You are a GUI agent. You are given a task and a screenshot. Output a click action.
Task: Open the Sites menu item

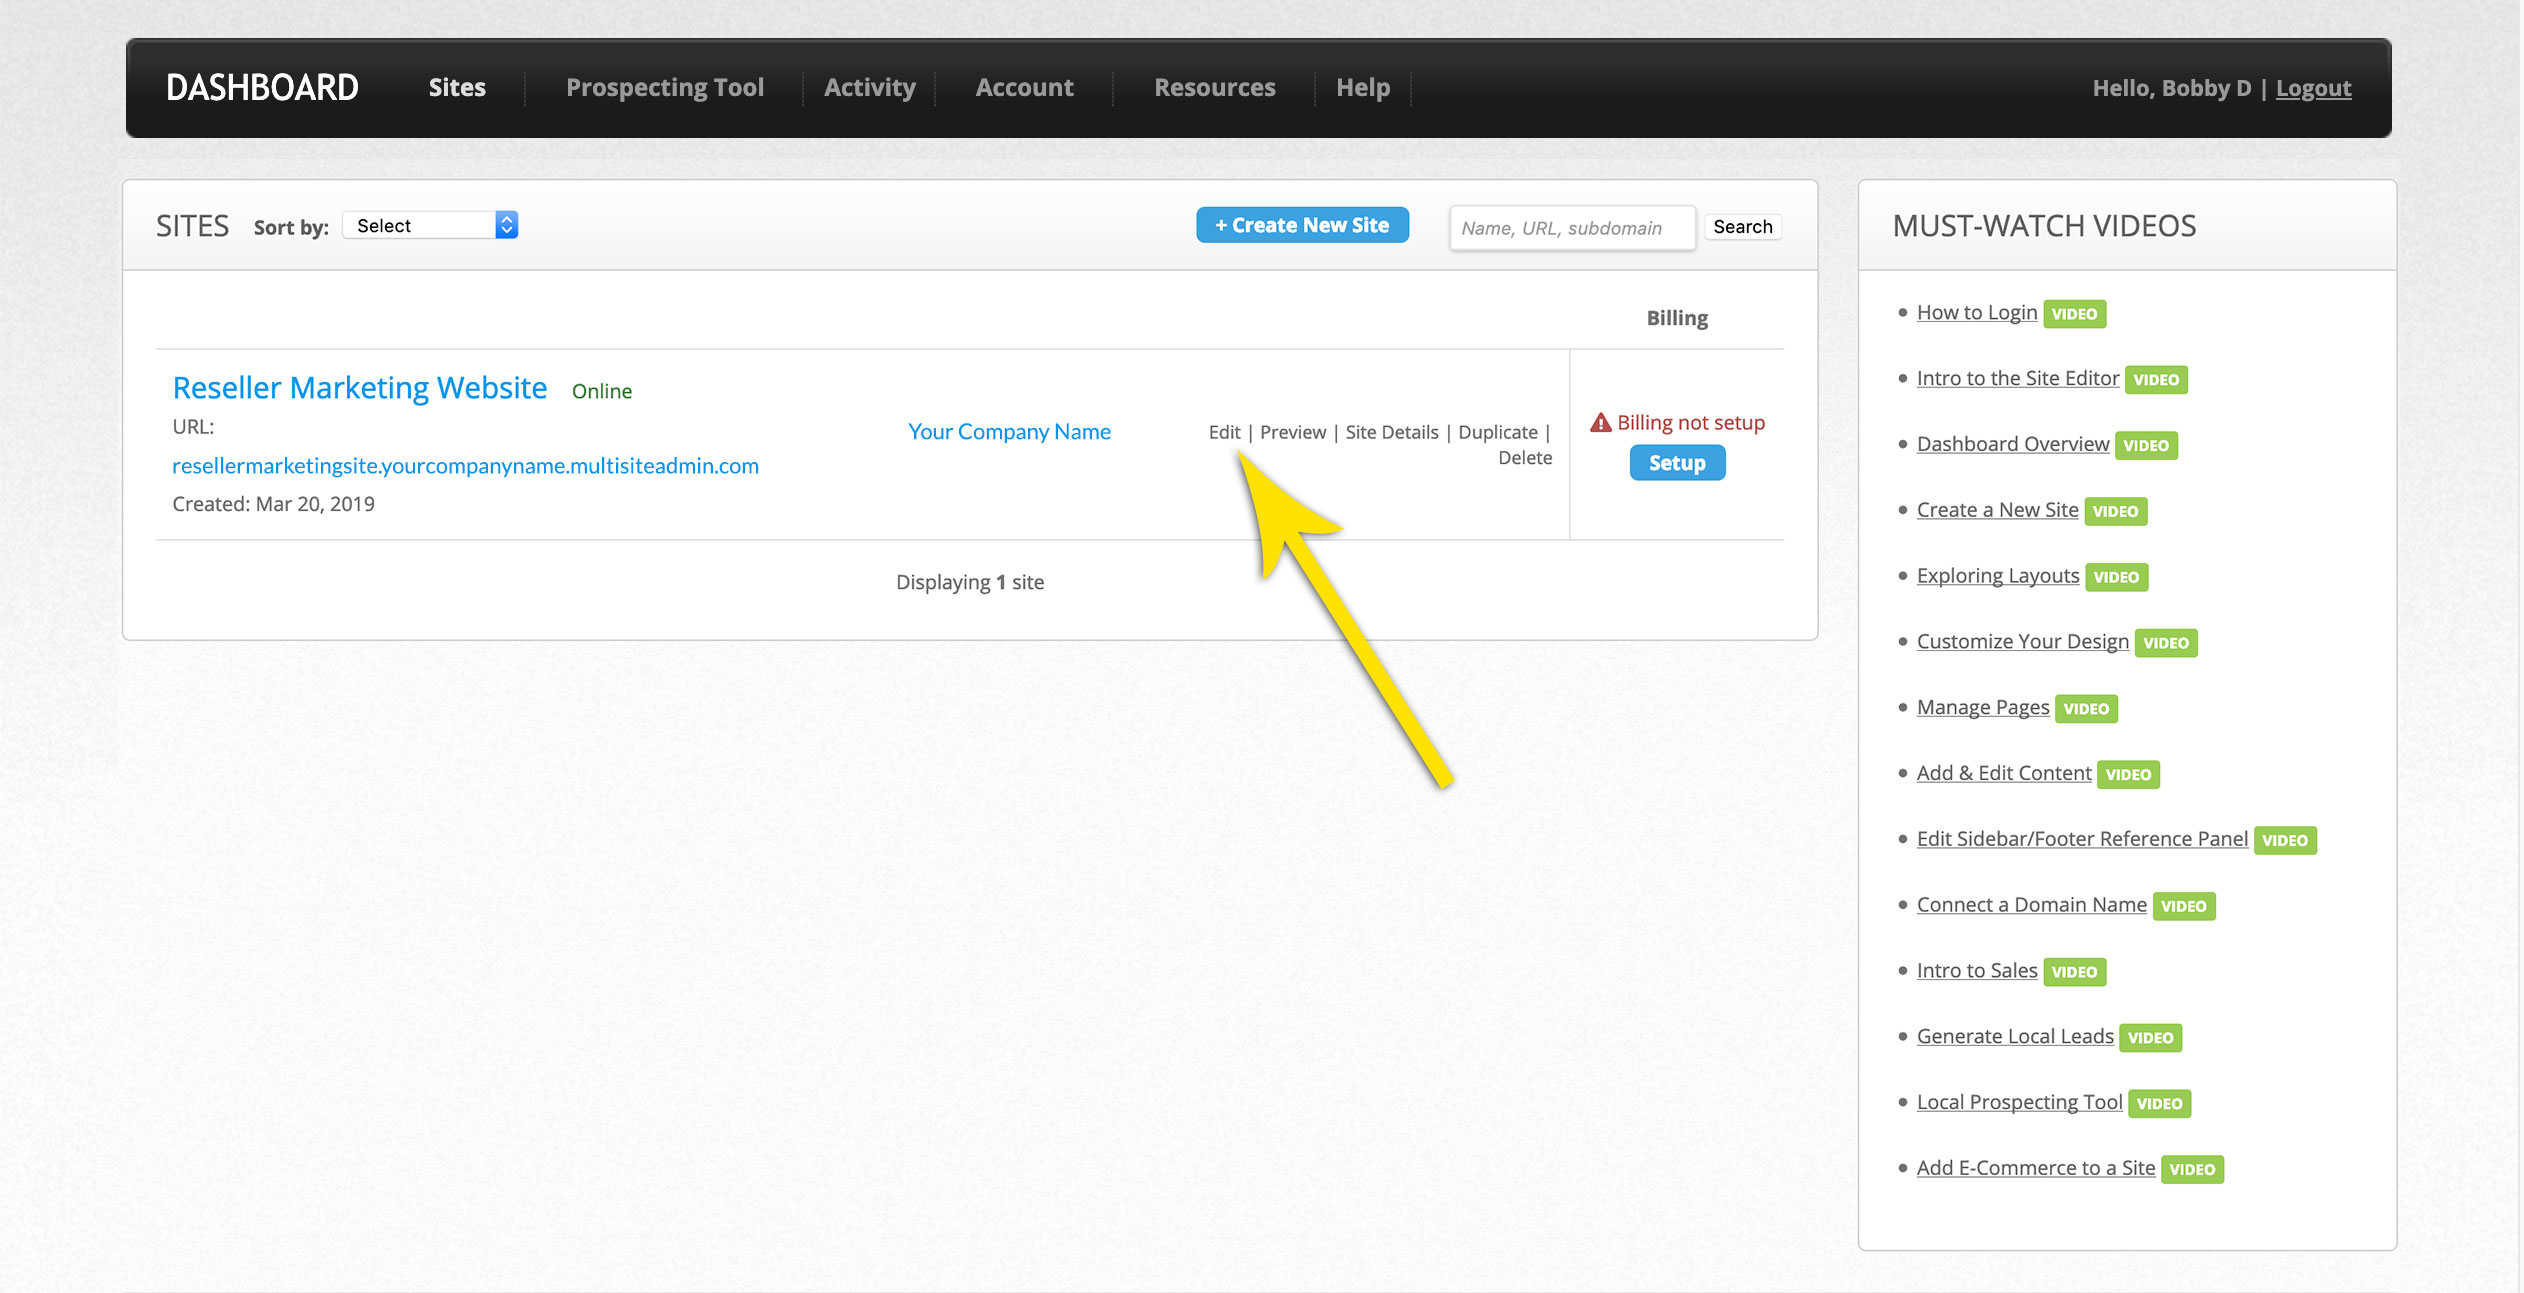[x=457, y=88]
